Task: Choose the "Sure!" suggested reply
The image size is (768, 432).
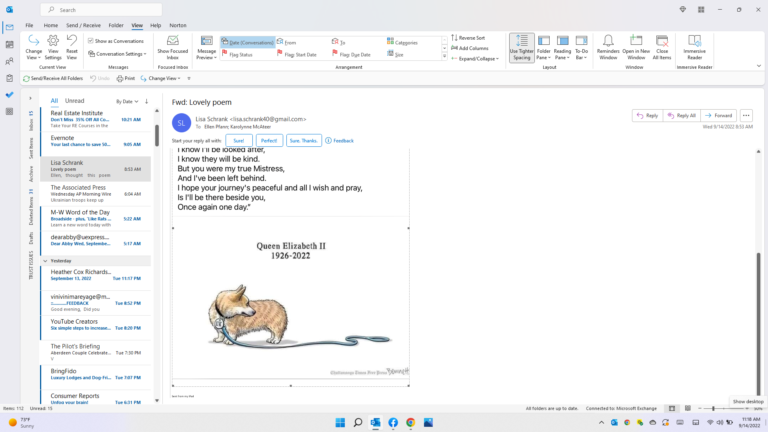Action: pyautogui.click(x=239, y=141)
